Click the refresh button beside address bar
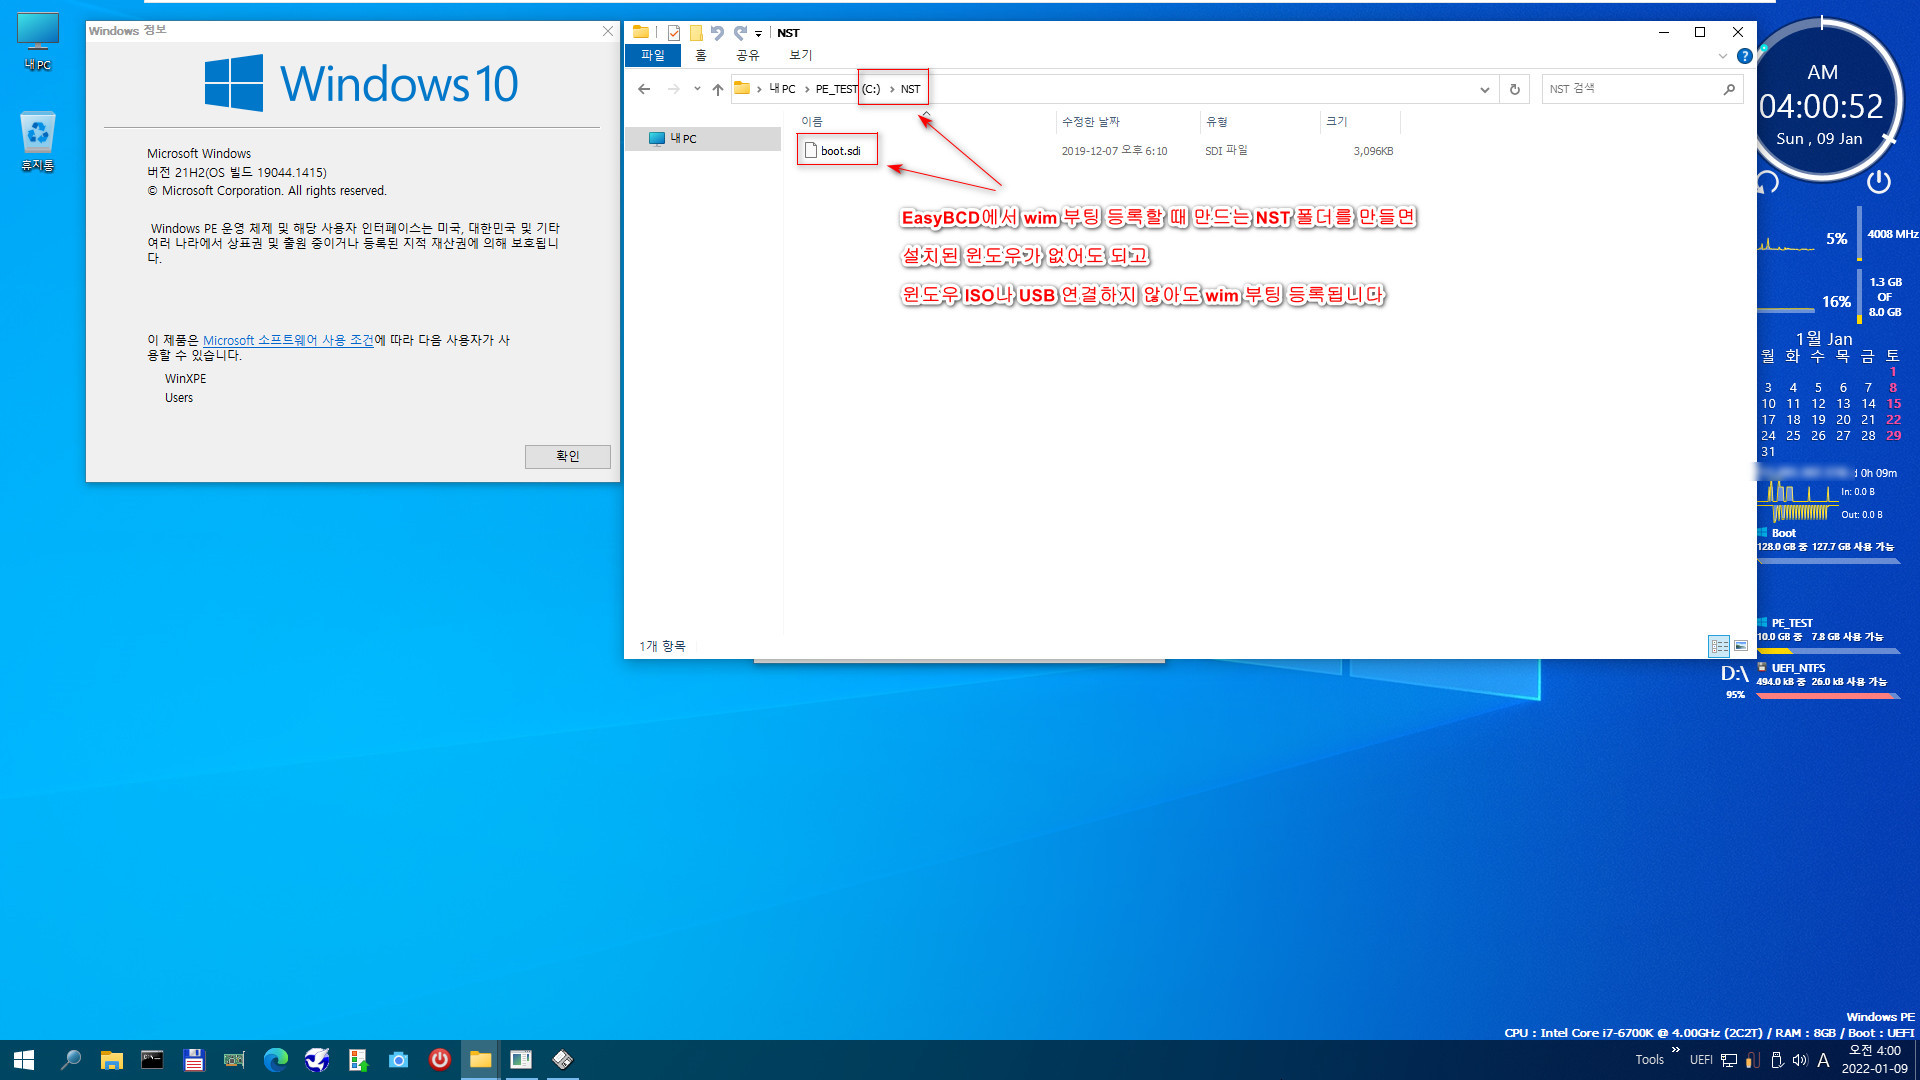The width and height of the screenshot is (1920, 1080). click(1514, 89)
